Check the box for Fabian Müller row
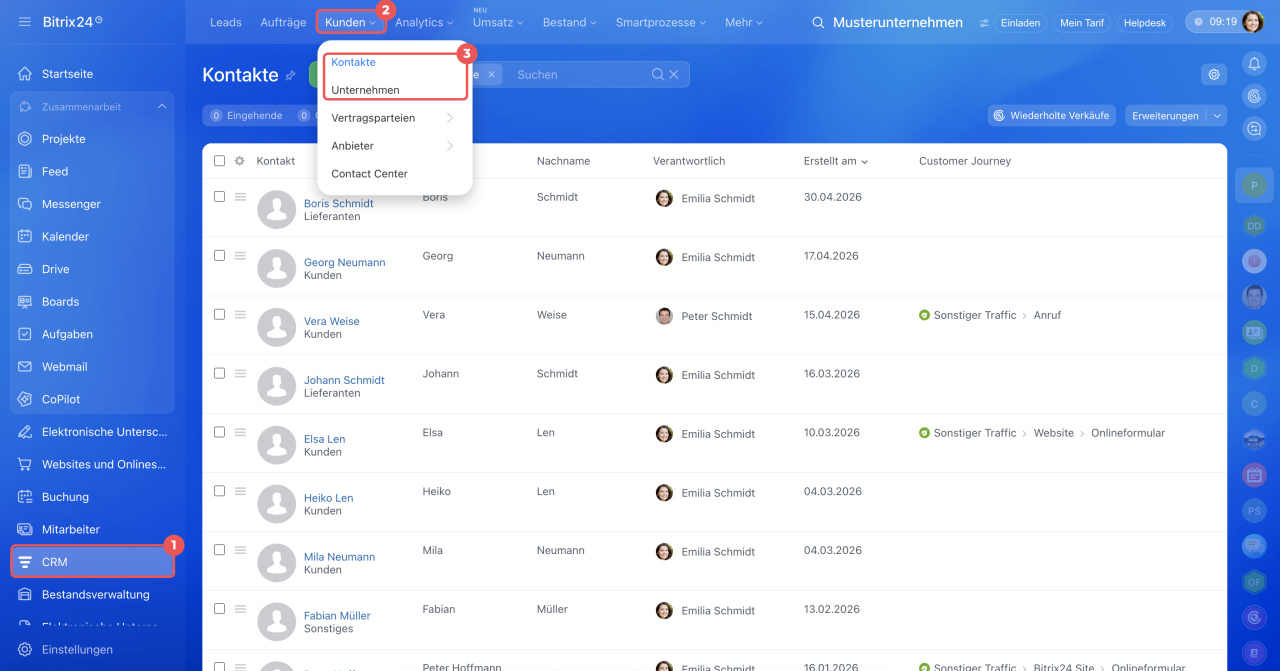Screen dimensions: 1280x671 [x=220, y=610]
